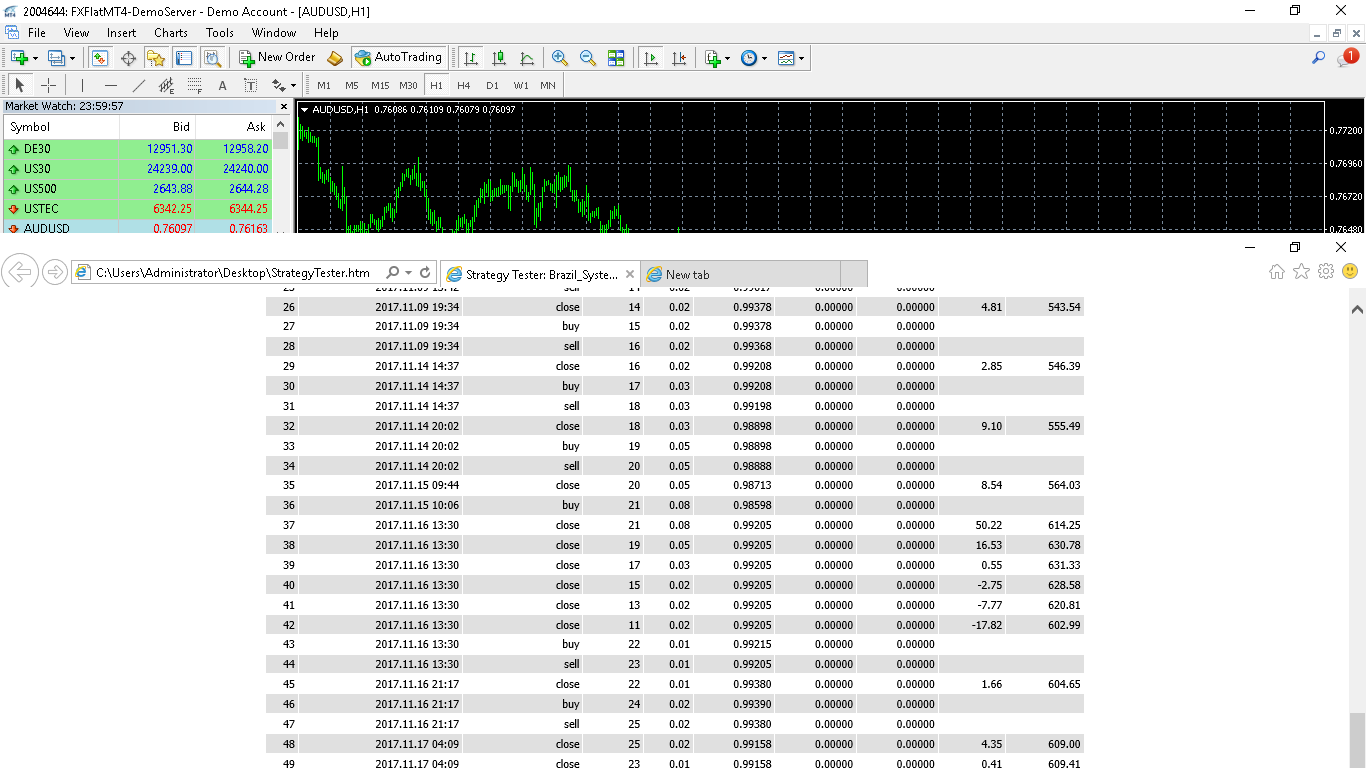Select the cursor arrow tool
1366x768 pixels.
(x=20, y=85)
